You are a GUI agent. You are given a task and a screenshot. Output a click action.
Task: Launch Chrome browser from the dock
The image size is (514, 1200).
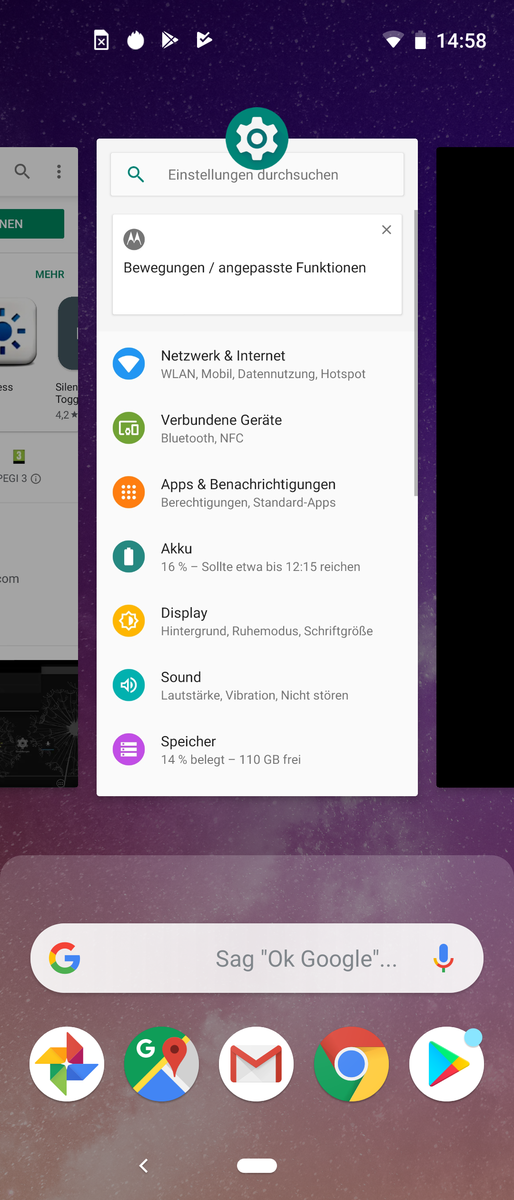tap(351, 1064)
